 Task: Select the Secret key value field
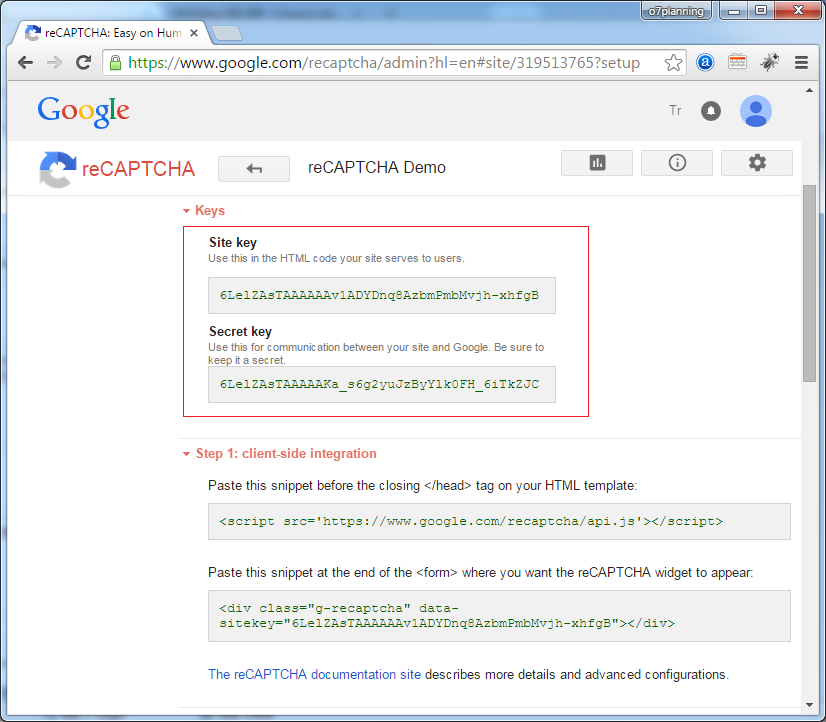[x=381, y=384]
